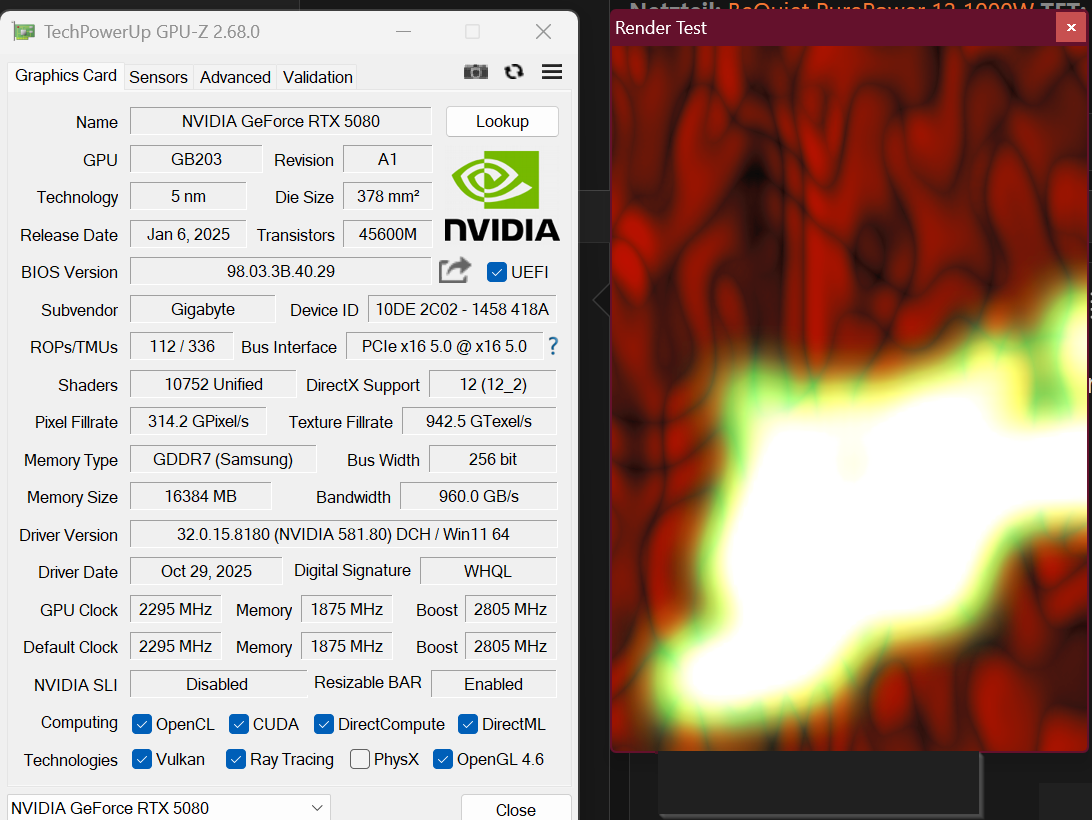Switch to the Sensors tab
Screen dimensions: 1092x820
[x=158, y=77]
